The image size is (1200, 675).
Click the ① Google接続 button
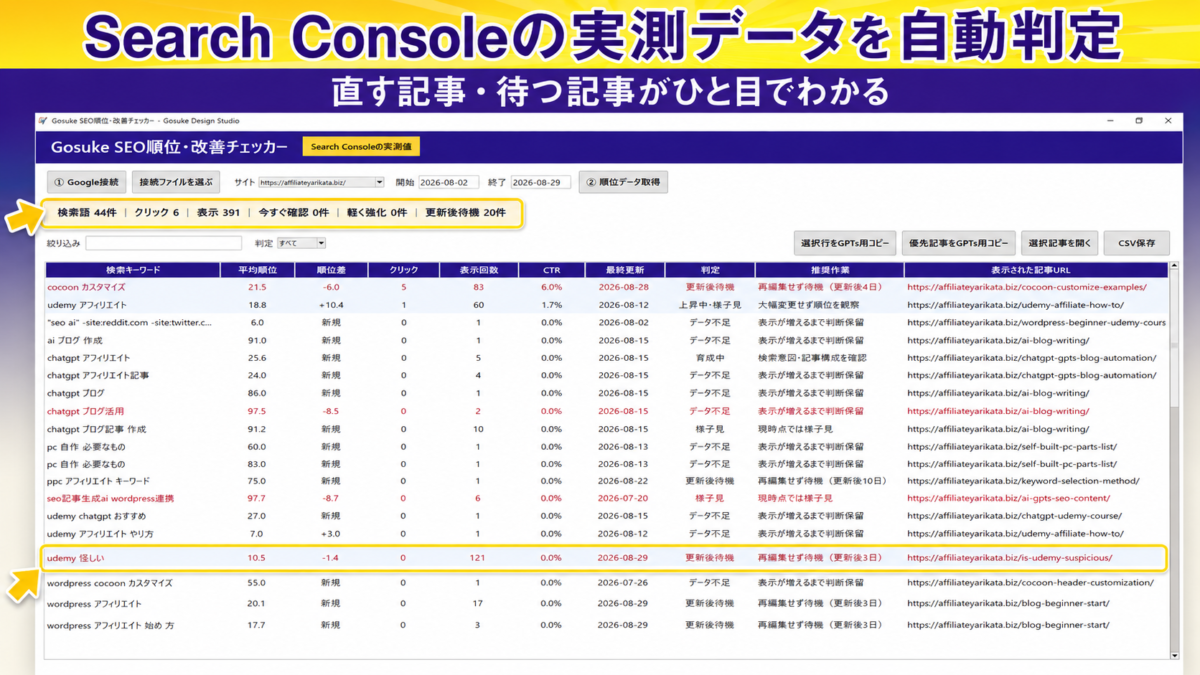[x=87, y=182]
